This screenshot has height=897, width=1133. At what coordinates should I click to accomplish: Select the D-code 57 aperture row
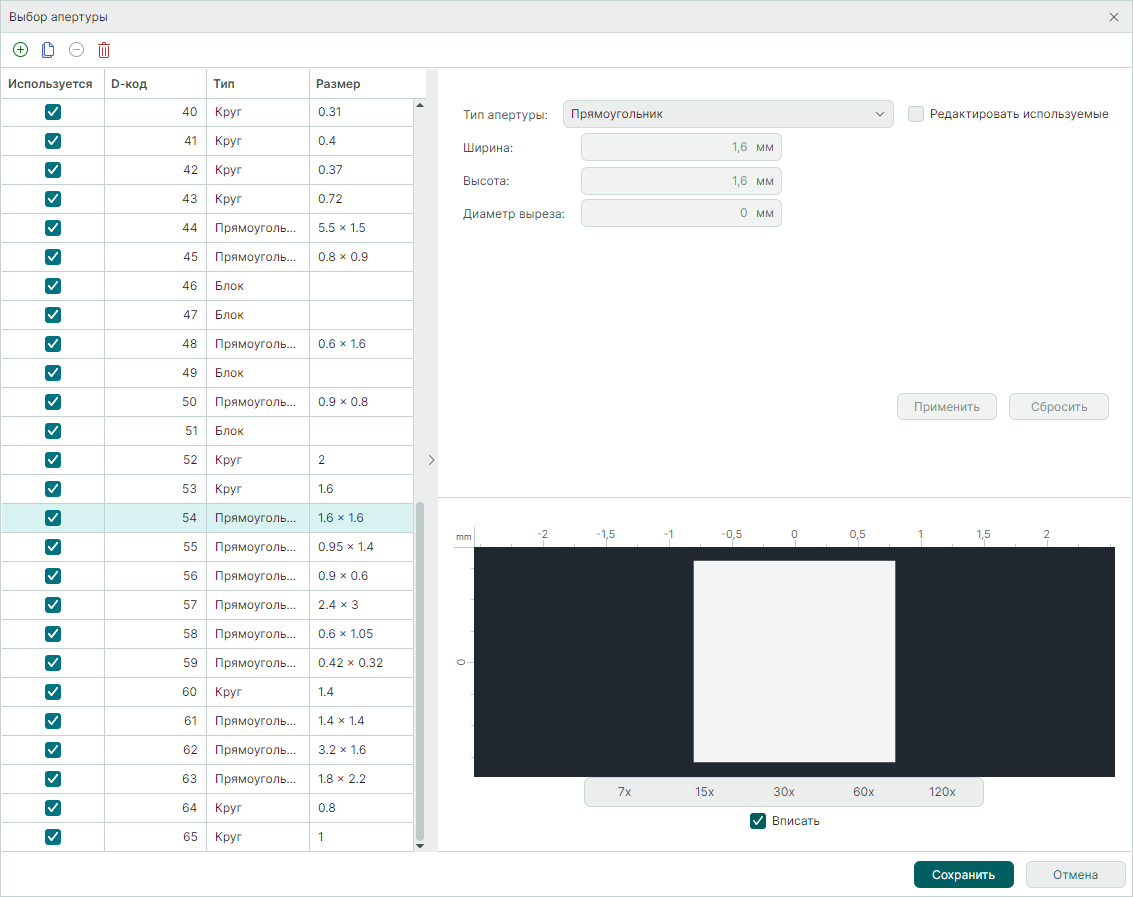pyautogui.click(x=250, y=605)
